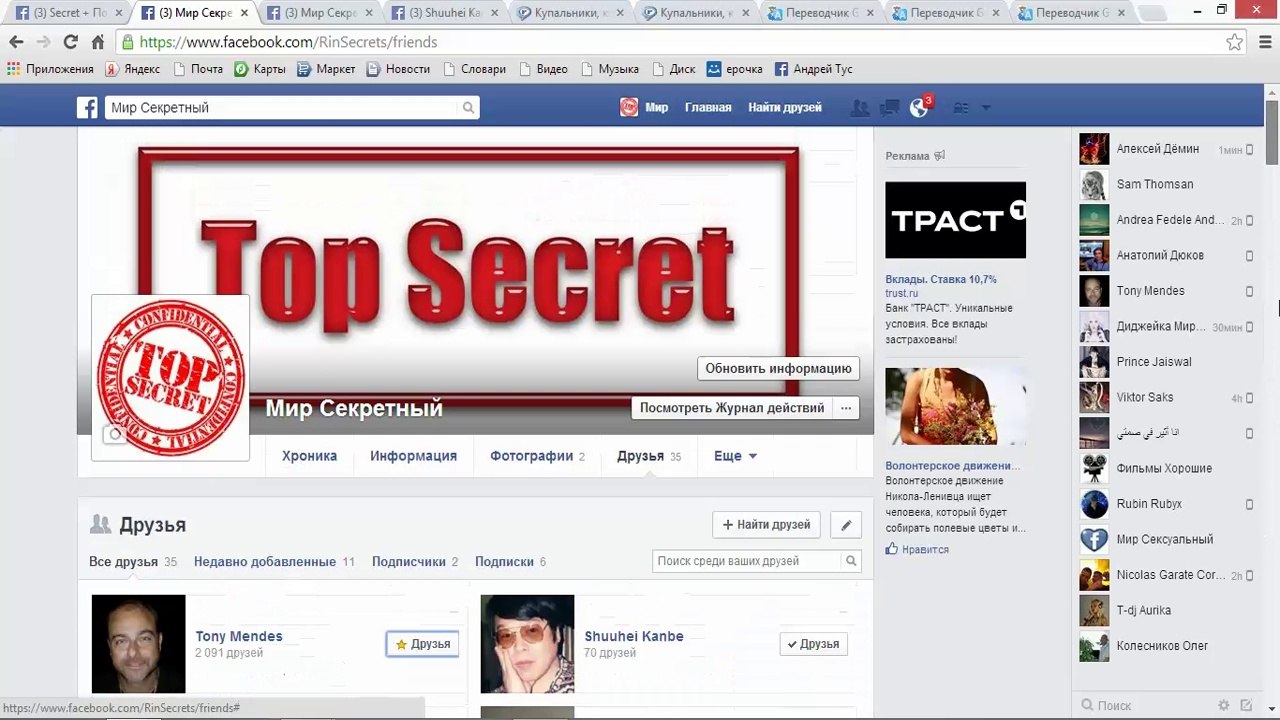
Task: Click the megaphone icon next to Реклама
Action: pyautogui.click(x=938, y=156)
